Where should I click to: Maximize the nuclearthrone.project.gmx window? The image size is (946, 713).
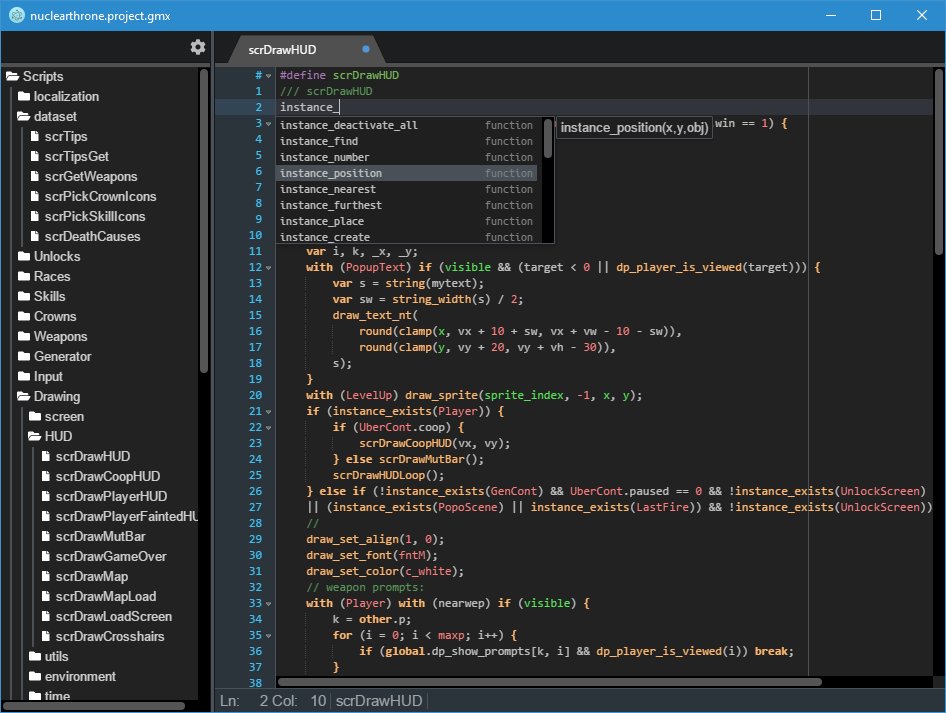tap(876, 15)
